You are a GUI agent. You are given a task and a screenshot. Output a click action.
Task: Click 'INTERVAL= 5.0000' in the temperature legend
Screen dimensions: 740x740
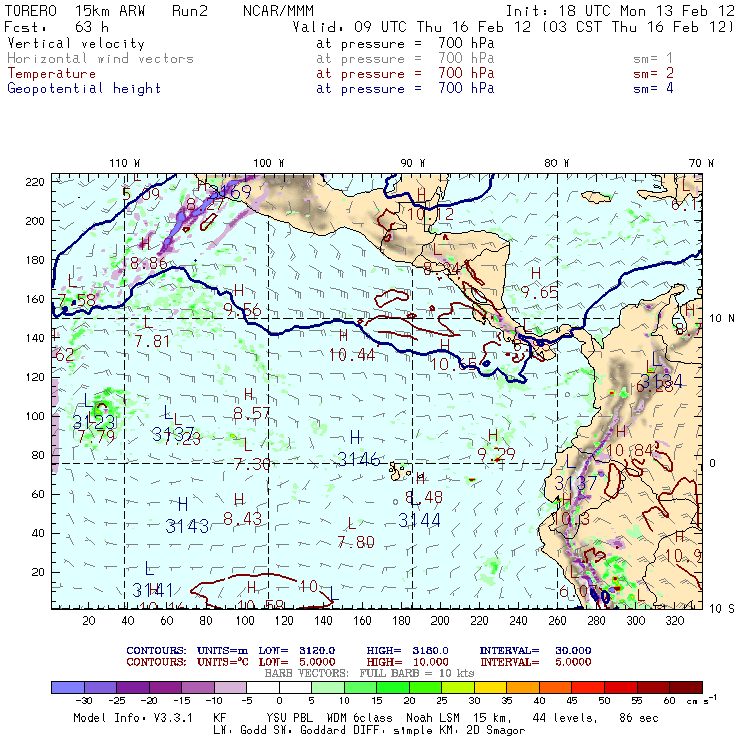(536, 662)
